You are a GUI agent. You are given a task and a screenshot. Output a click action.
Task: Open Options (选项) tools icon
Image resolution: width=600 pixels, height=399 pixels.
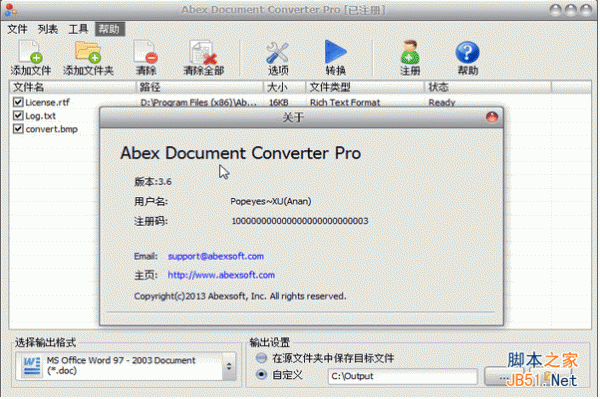tap(278, 52)
